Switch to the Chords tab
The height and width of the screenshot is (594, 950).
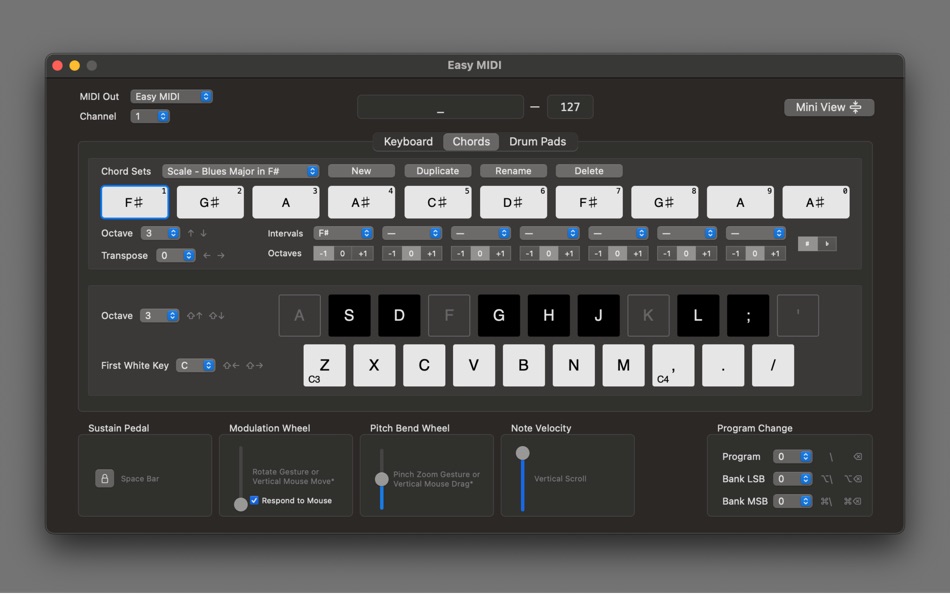[x=471, y=141]
